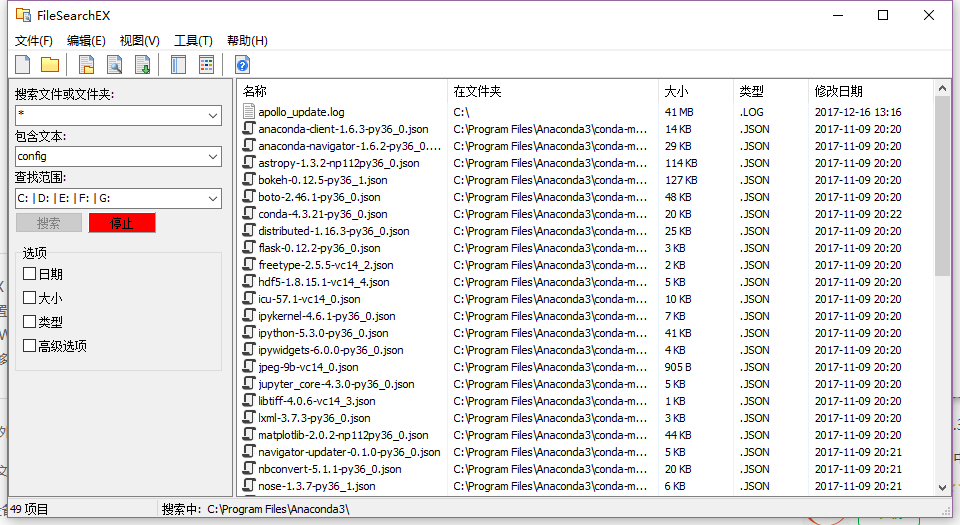Open the 文件(F) menu
Screen dimensions: 960x525
coord(34,41)
